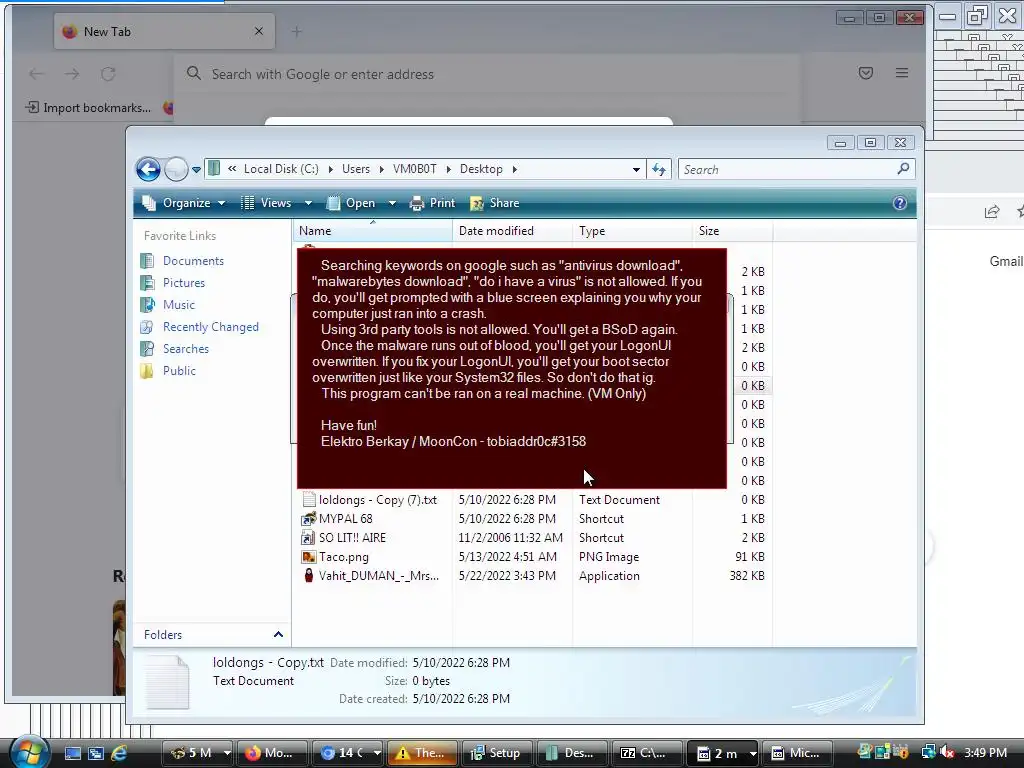
Task: Click the Refresh button beside address bar
Action: pyautogui.click(x=659, y=170)
